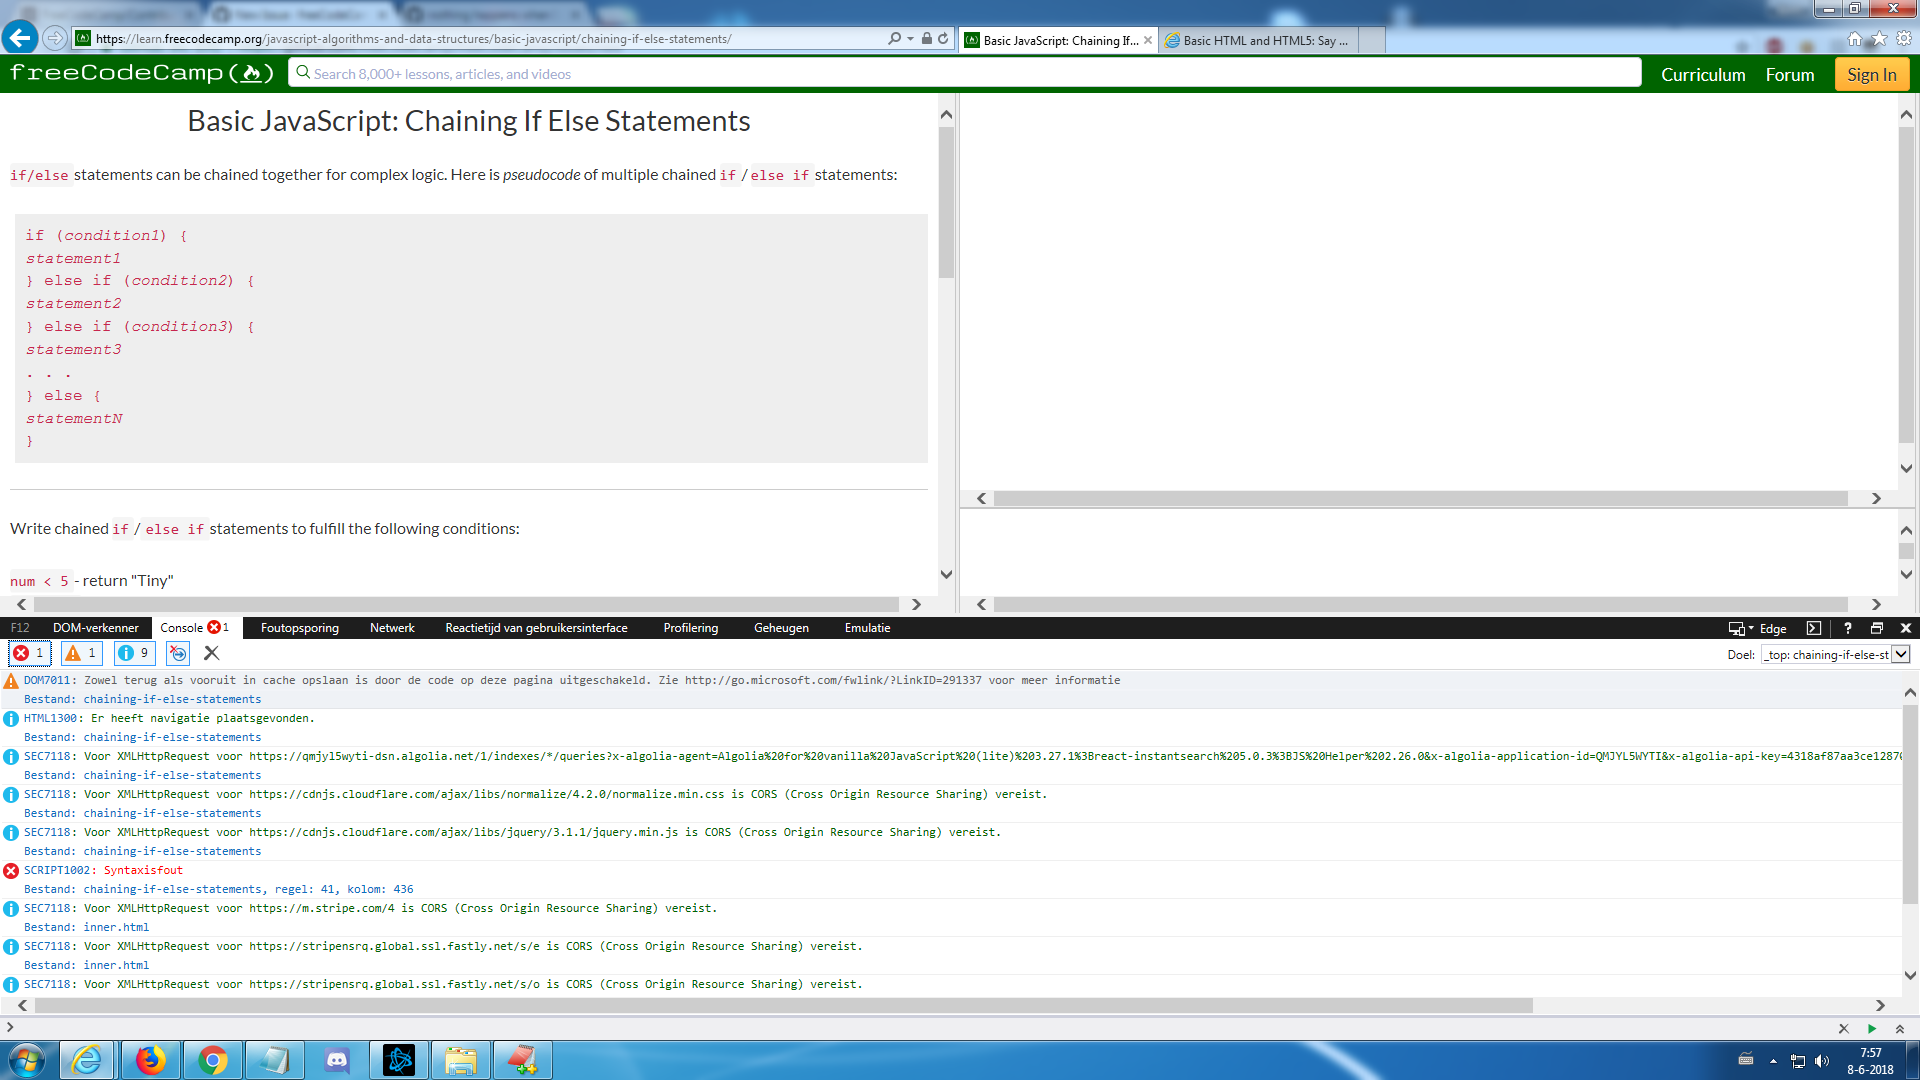This screenshot has height=1080, width=1920.
Task: Toggle error messages filter in Console
Action: [28, 653]
